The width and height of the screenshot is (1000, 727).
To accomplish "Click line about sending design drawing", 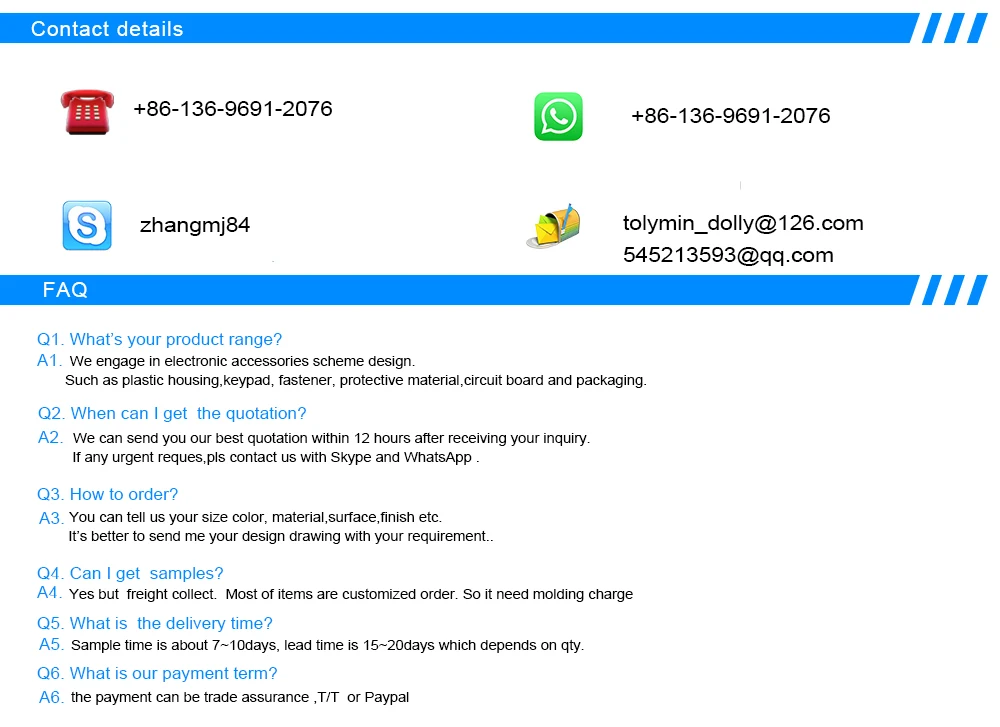I will (x=281, y=536).
